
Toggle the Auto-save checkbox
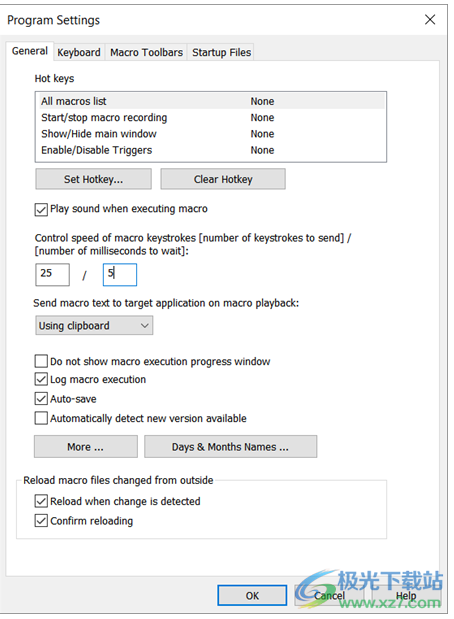coord(41,399)
